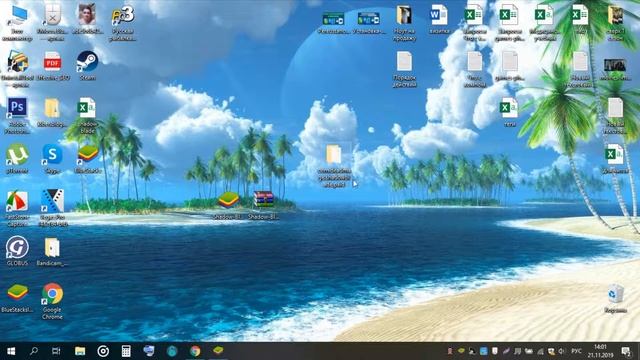The image size is (640, 360).
Task: Open the Google Chrome desktop shortcut
Action: coord(52,294)
